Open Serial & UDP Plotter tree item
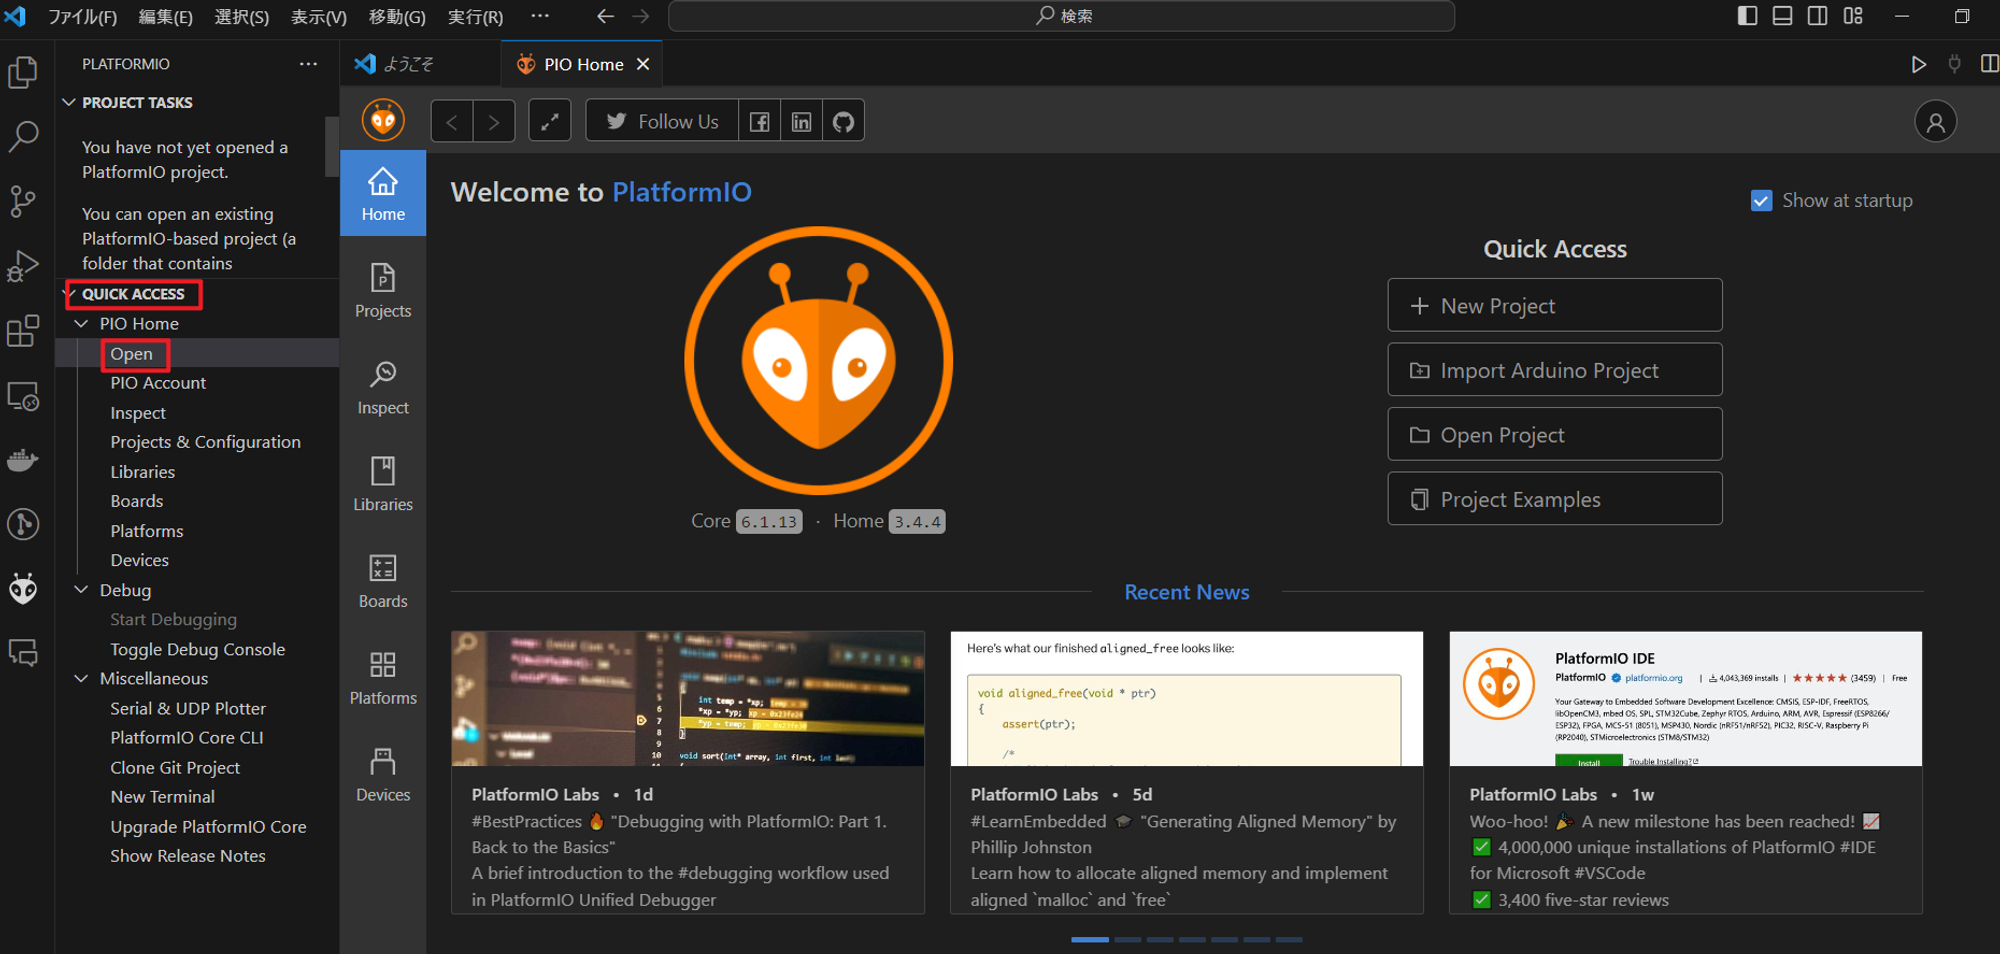Viewport: 2000px width, 954px height. tap(188, 708)
